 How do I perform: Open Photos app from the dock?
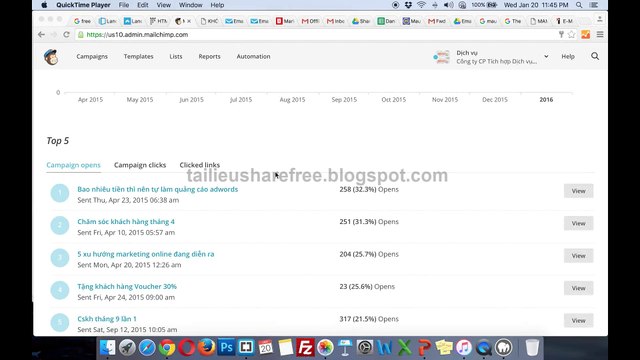(x=325, y=347)
